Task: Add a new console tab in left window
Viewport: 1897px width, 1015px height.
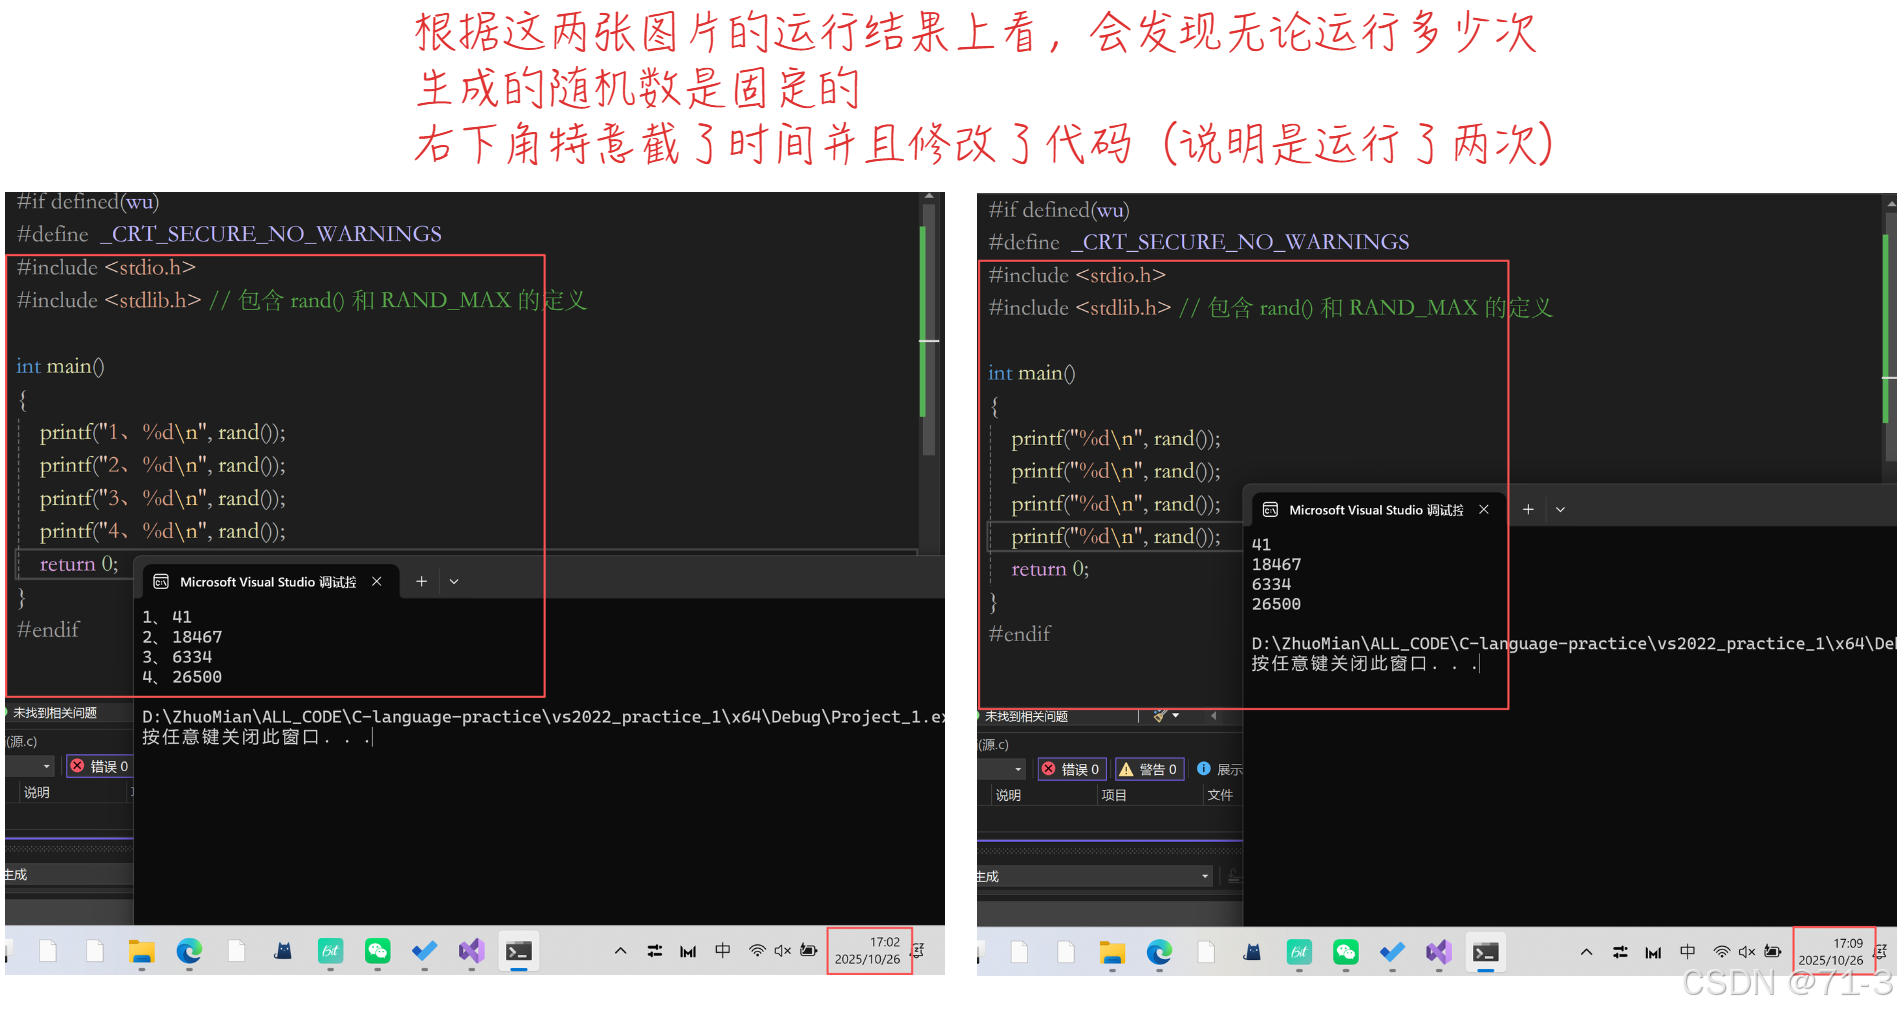Action: click(x=421, y=581)
